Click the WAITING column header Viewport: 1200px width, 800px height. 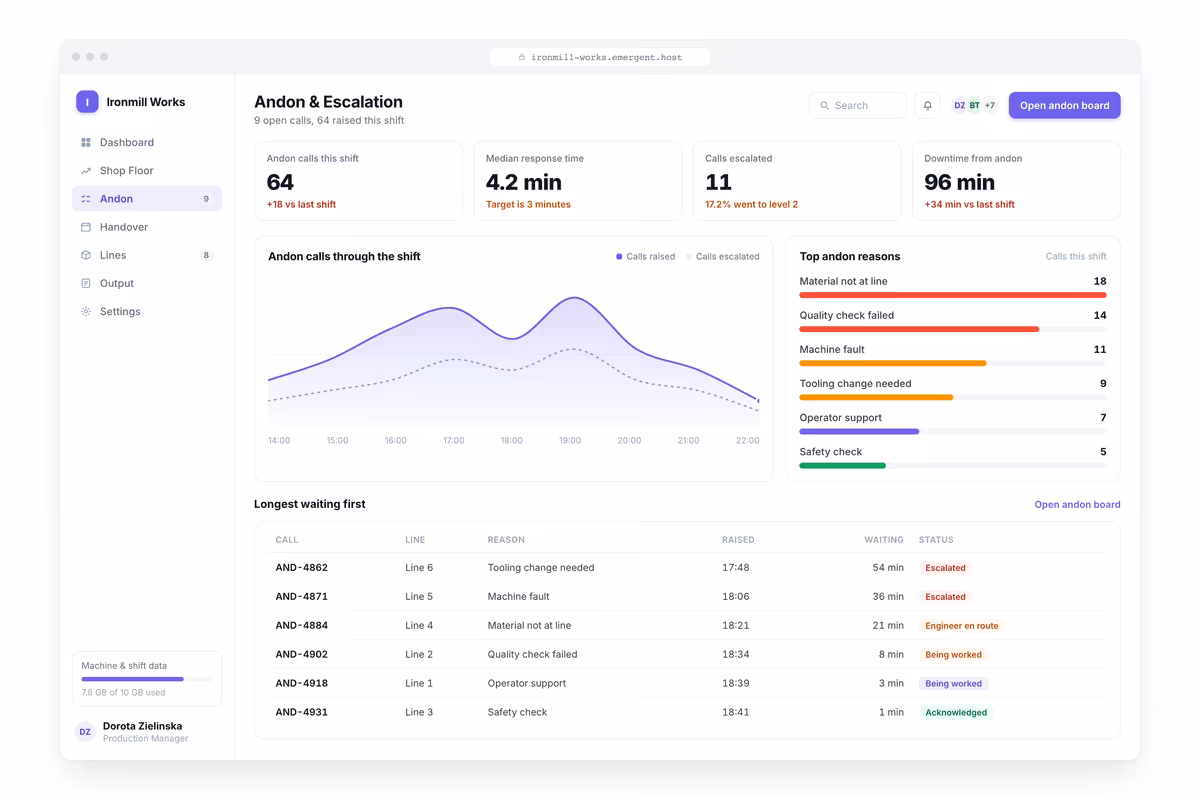coord(884,540)
